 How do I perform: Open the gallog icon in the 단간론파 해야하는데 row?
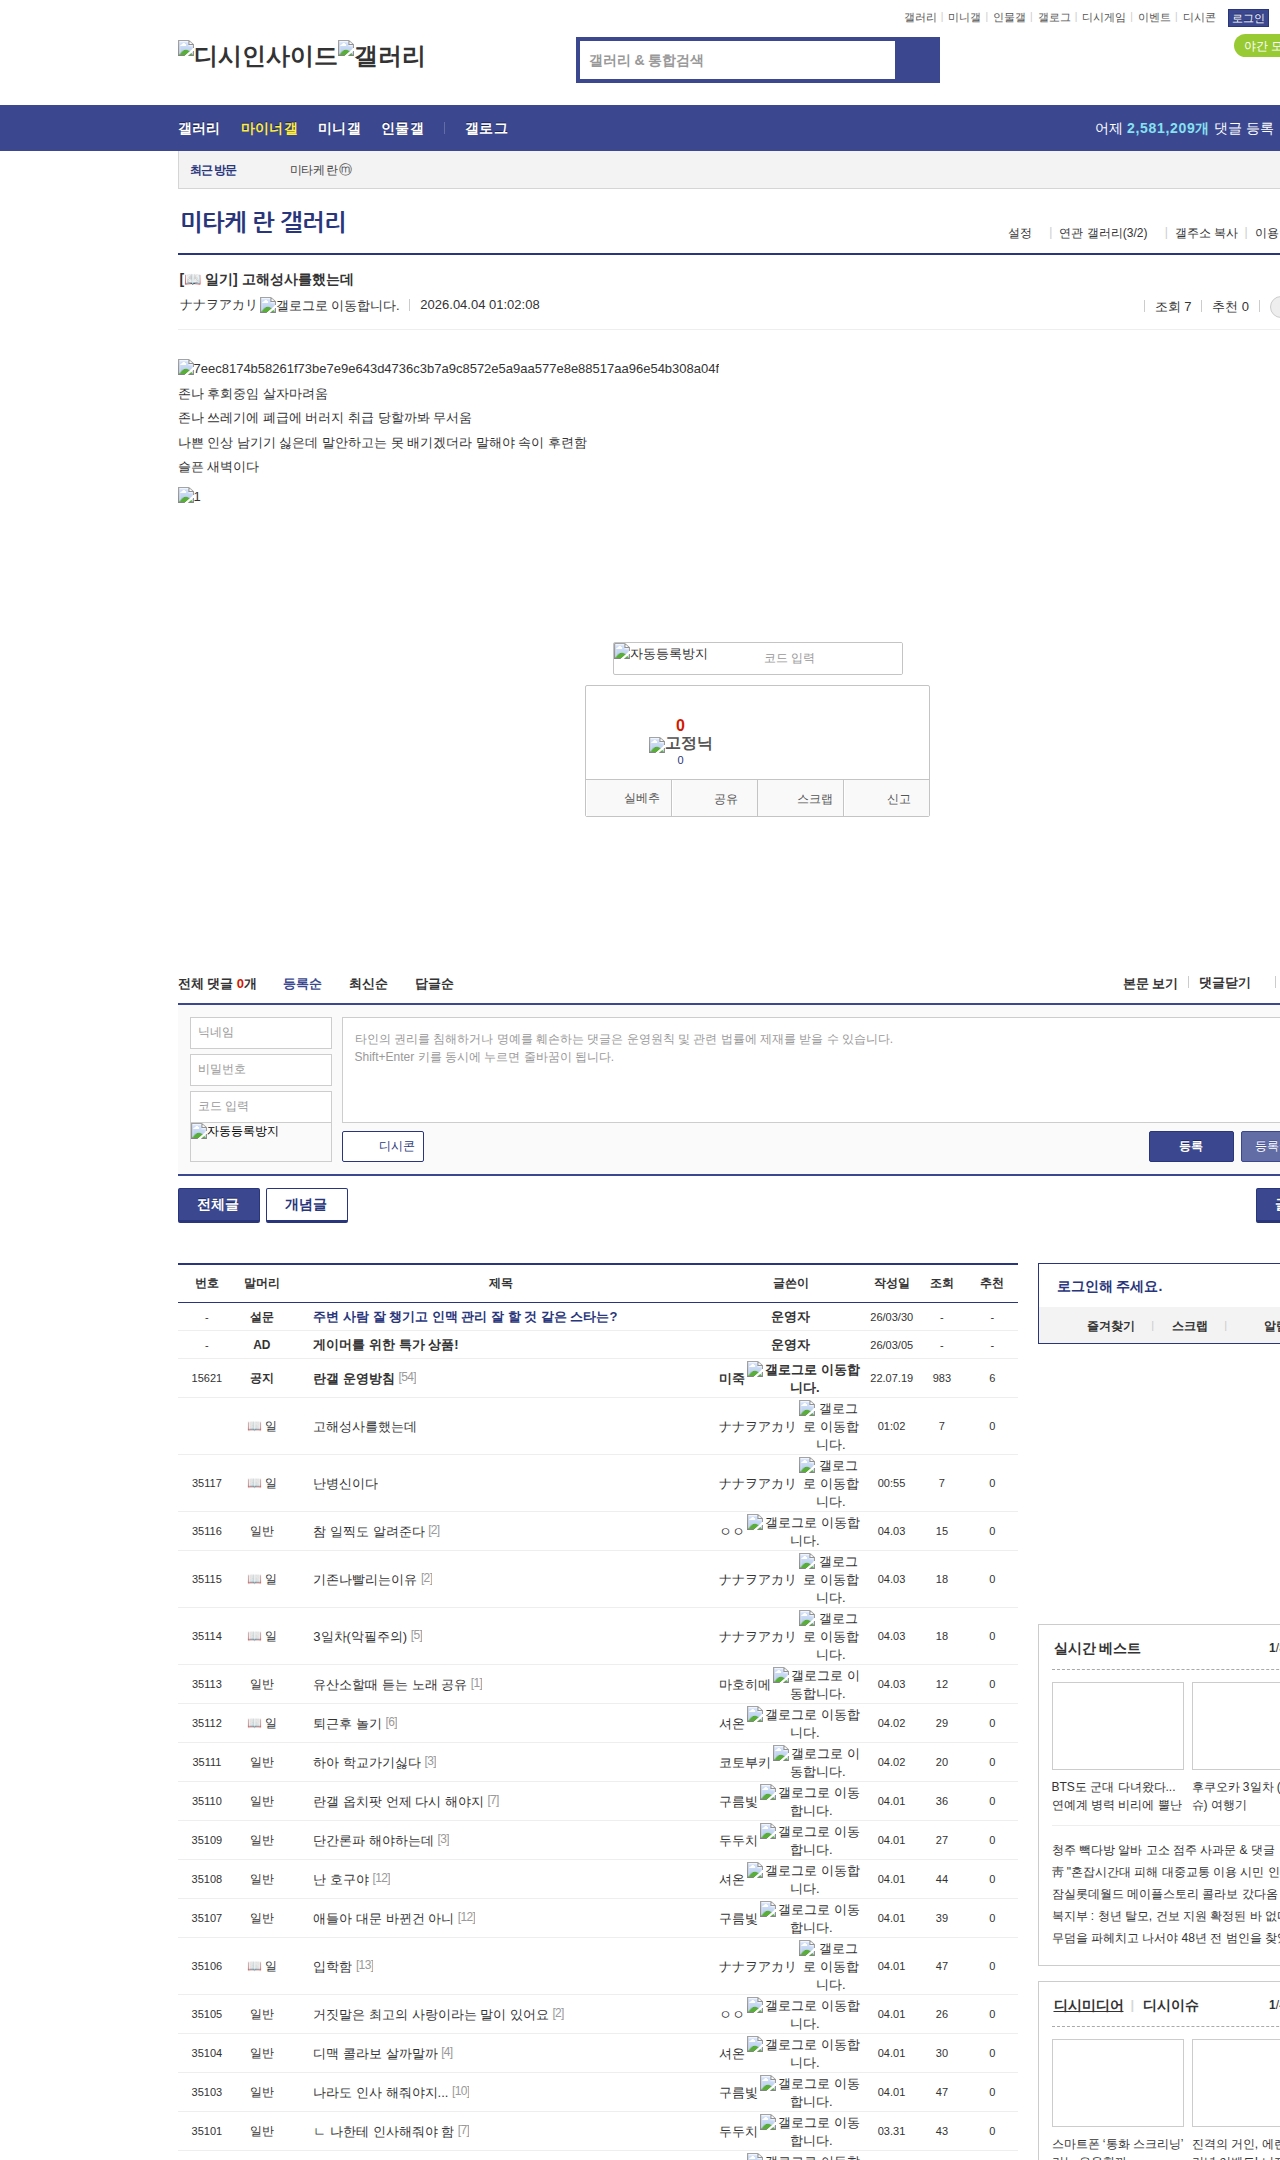[x=810, y=1840]
